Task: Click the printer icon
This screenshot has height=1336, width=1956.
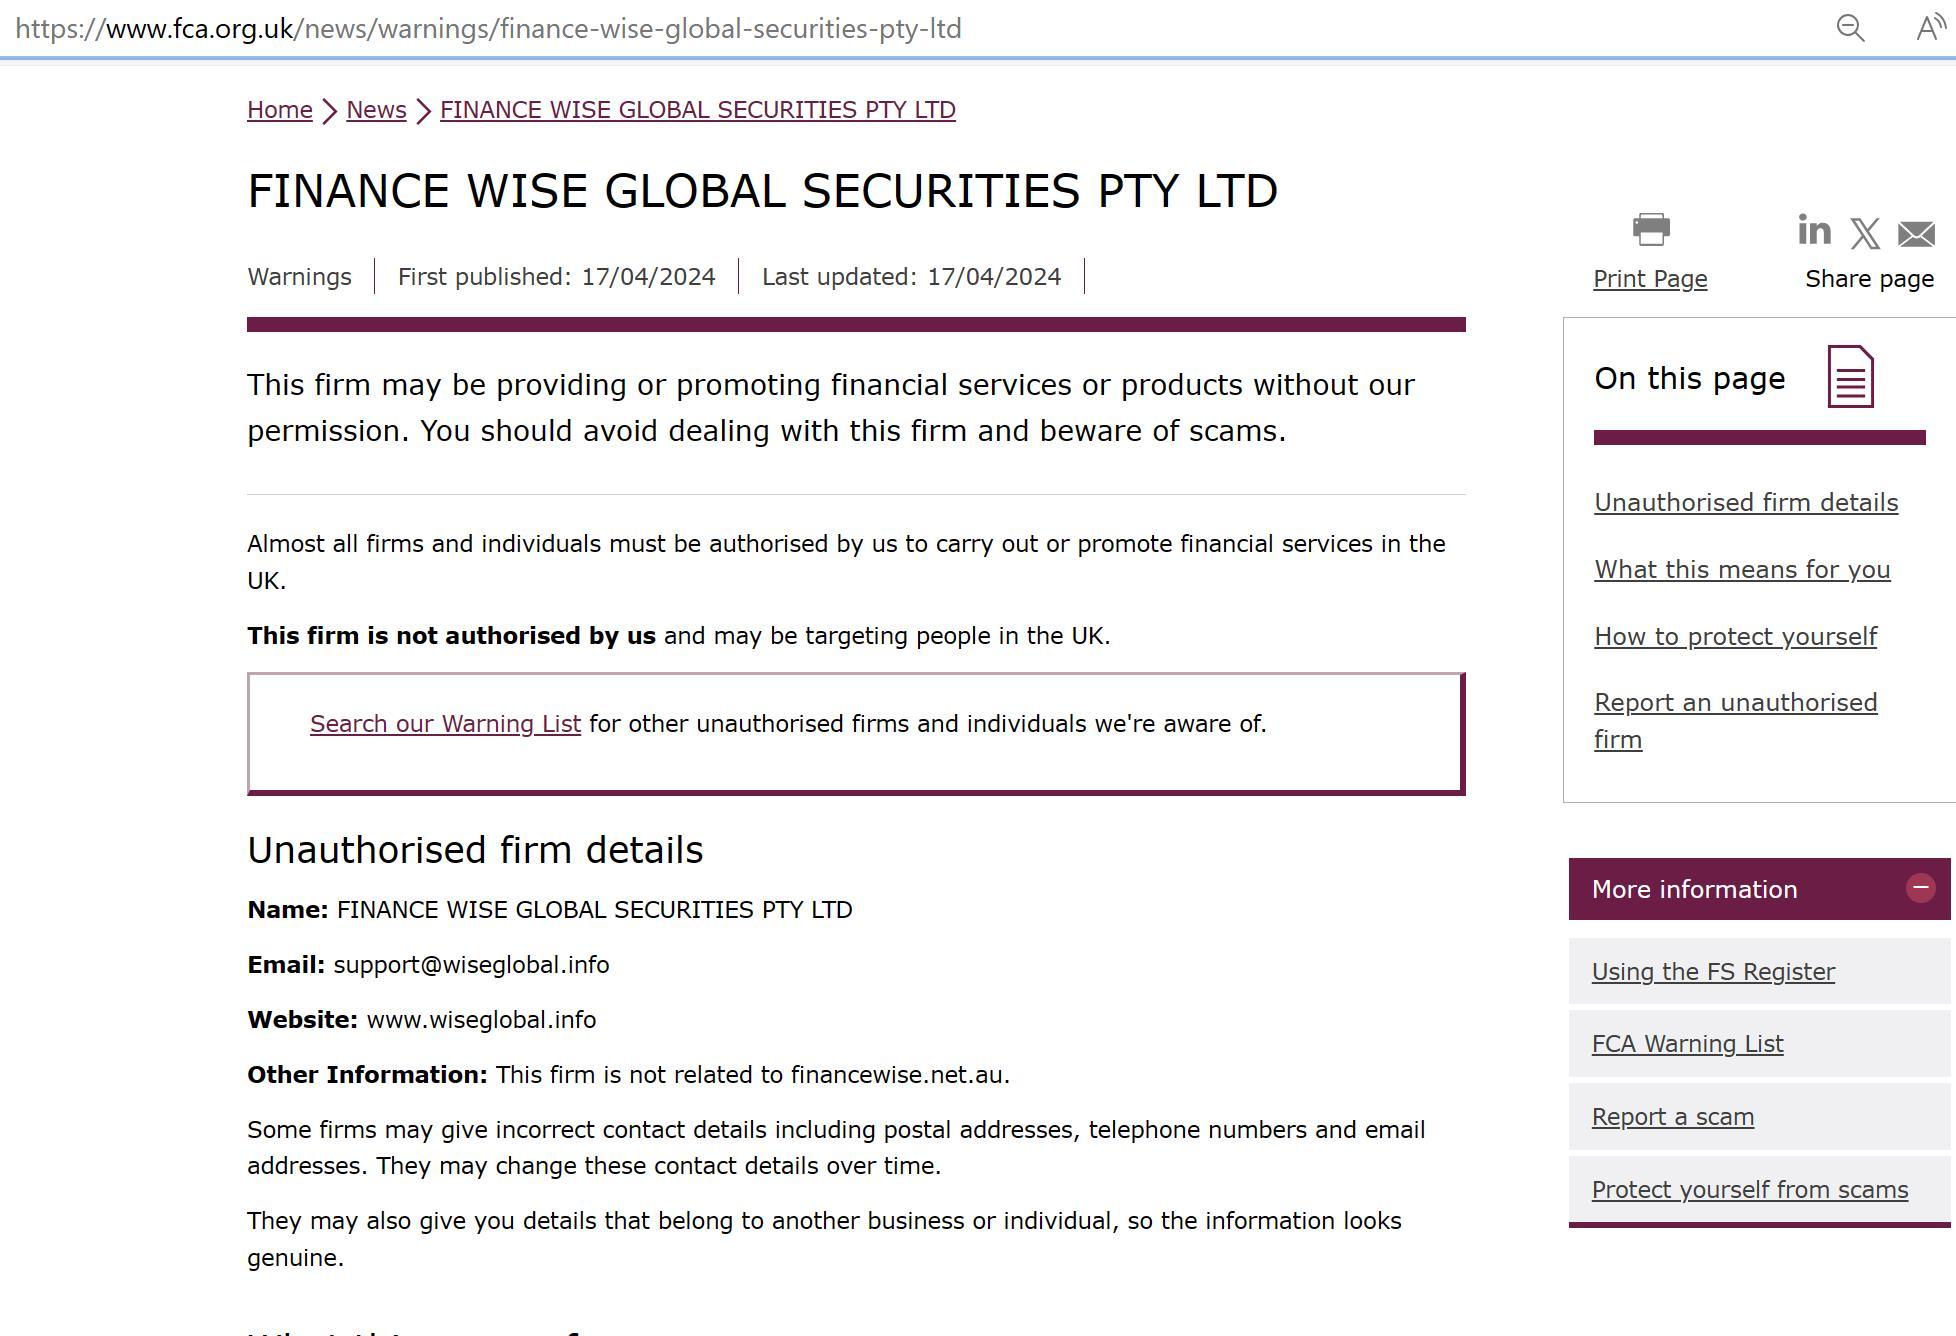Action: 1651,229
